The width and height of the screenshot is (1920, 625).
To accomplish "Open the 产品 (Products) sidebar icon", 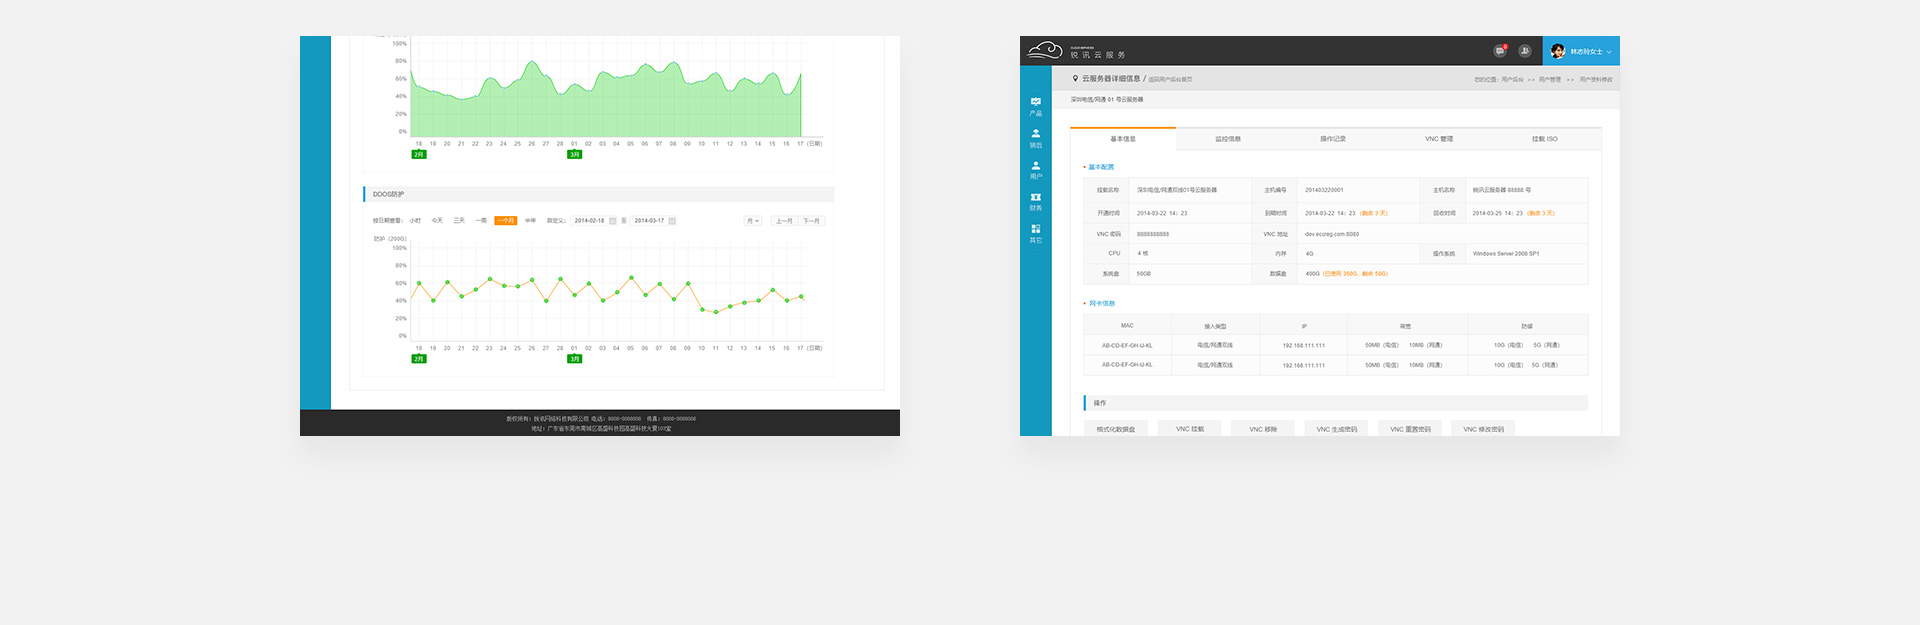I will pyautogui.click(x=1035, y=105).
